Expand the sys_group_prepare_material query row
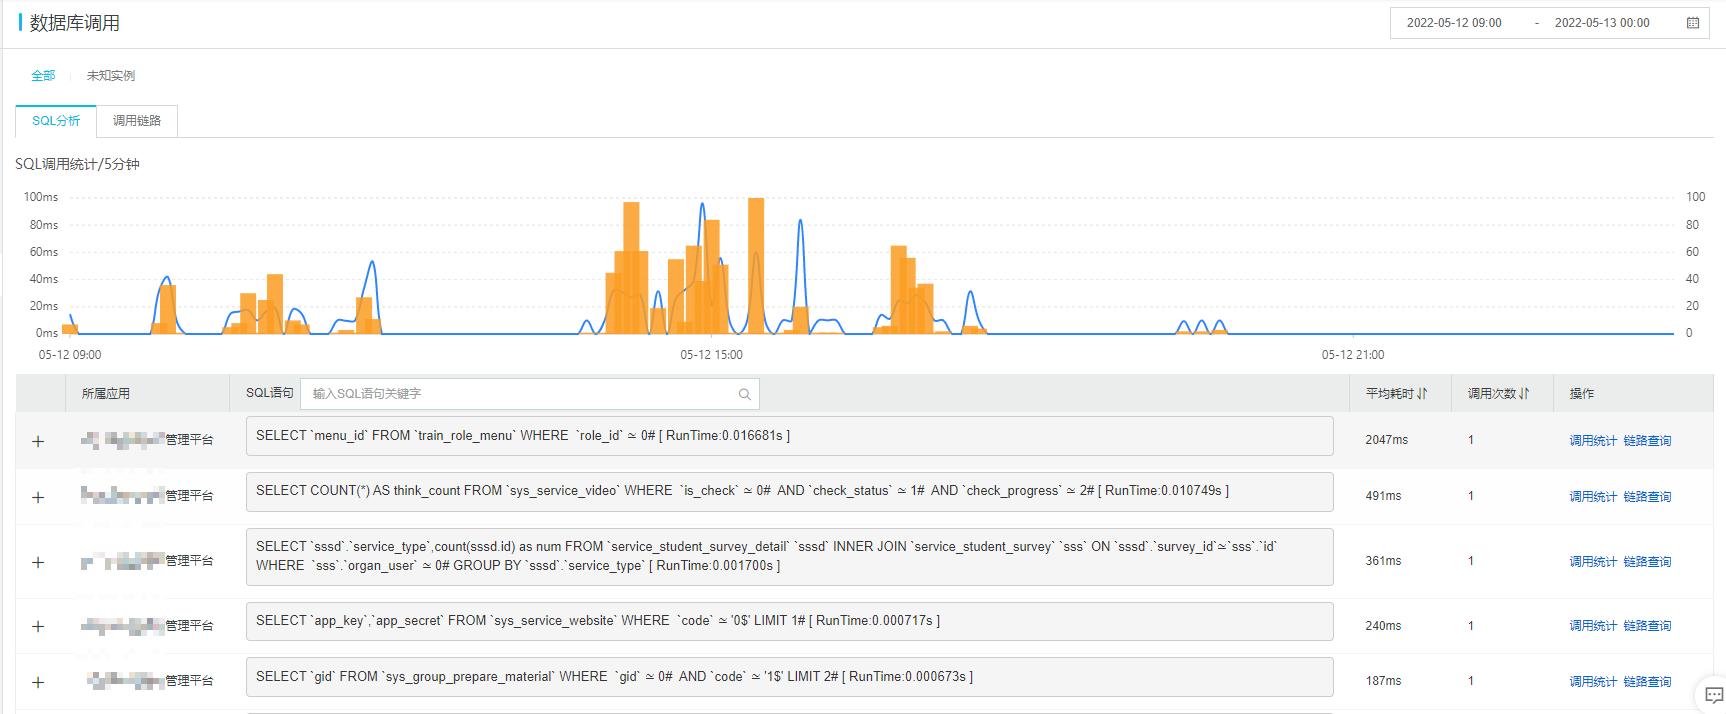The width and height of the screenshot is (1726, 714). 38,682
